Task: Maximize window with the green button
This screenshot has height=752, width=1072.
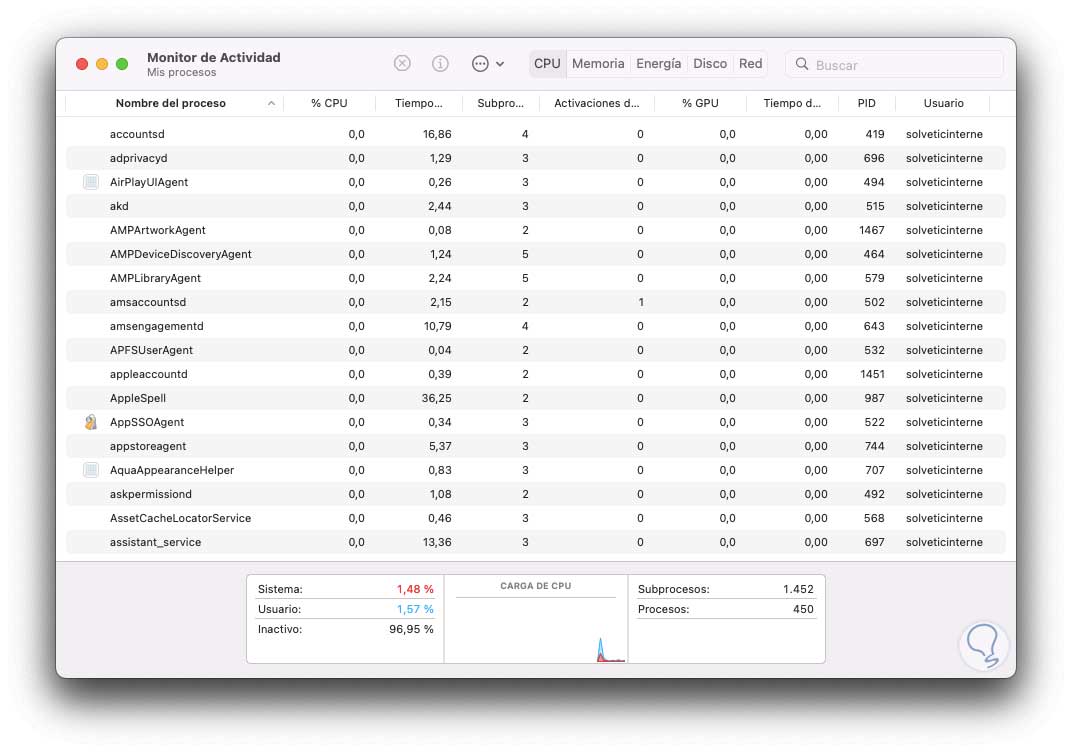Action: (122, 64)
